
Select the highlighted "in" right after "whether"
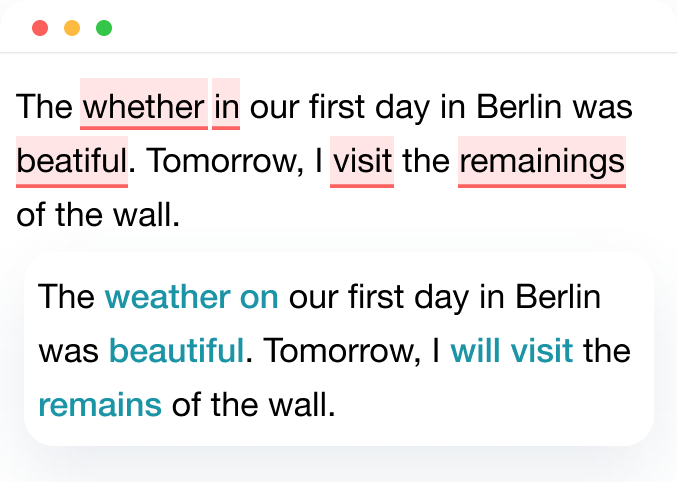[226, 107]
